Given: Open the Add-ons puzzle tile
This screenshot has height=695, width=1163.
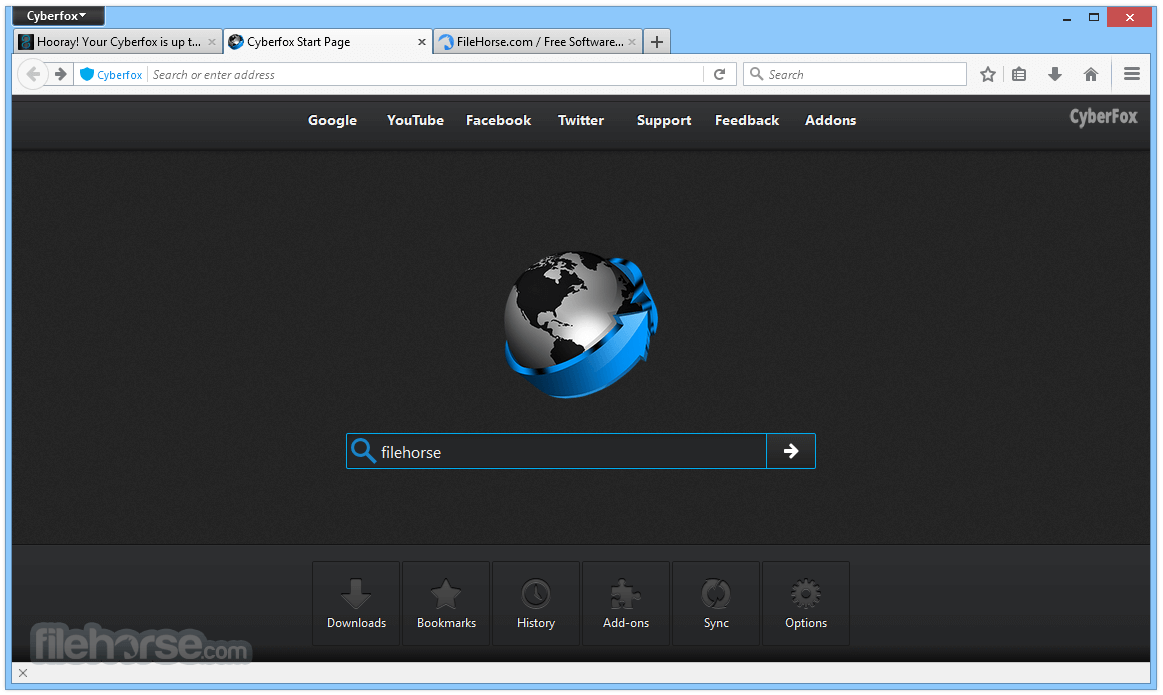Looking at the screenshot, I should pyautogui.click(x=626, y=603).
